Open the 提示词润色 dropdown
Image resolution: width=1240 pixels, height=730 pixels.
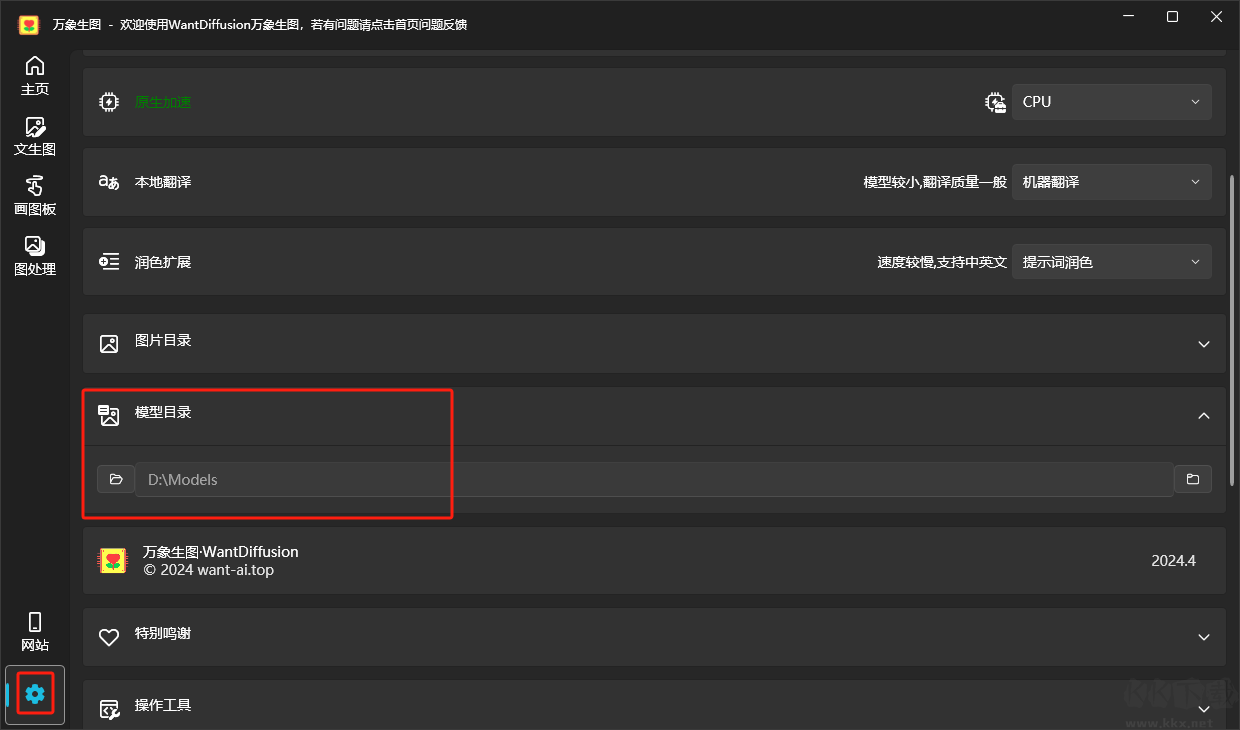(x=1112, y=261)
